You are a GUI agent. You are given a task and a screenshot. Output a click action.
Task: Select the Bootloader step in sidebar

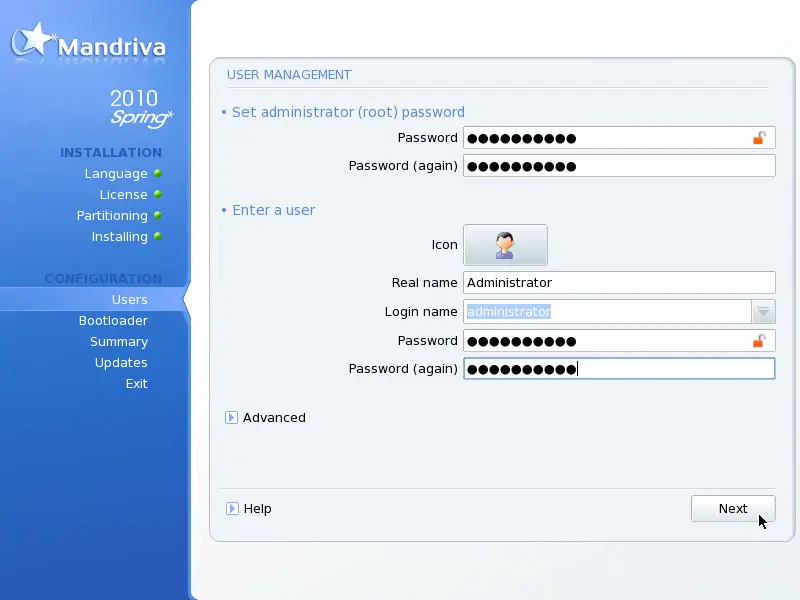[x=113, y=320]
